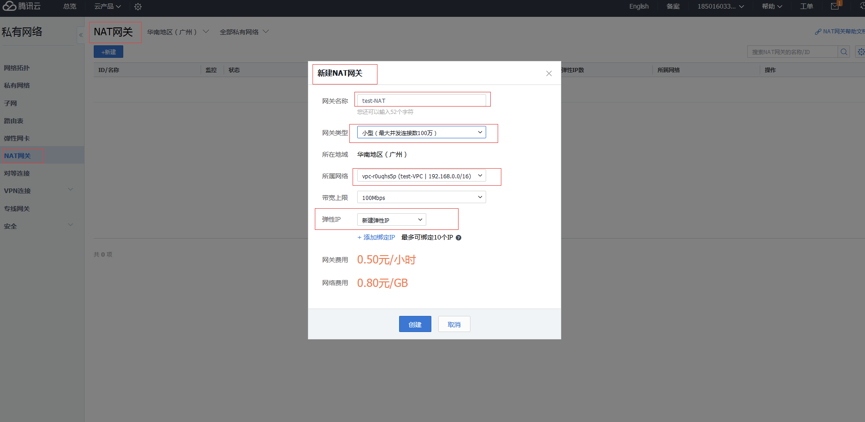
Task: Close the 新建NAT网关 dialog
Action: pyautogui.click(x=548, y=73)
